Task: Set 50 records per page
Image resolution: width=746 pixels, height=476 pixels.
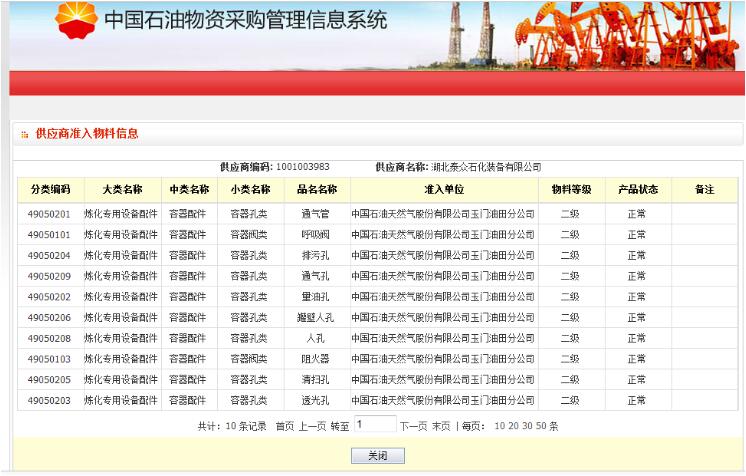Action: point(541,426)
